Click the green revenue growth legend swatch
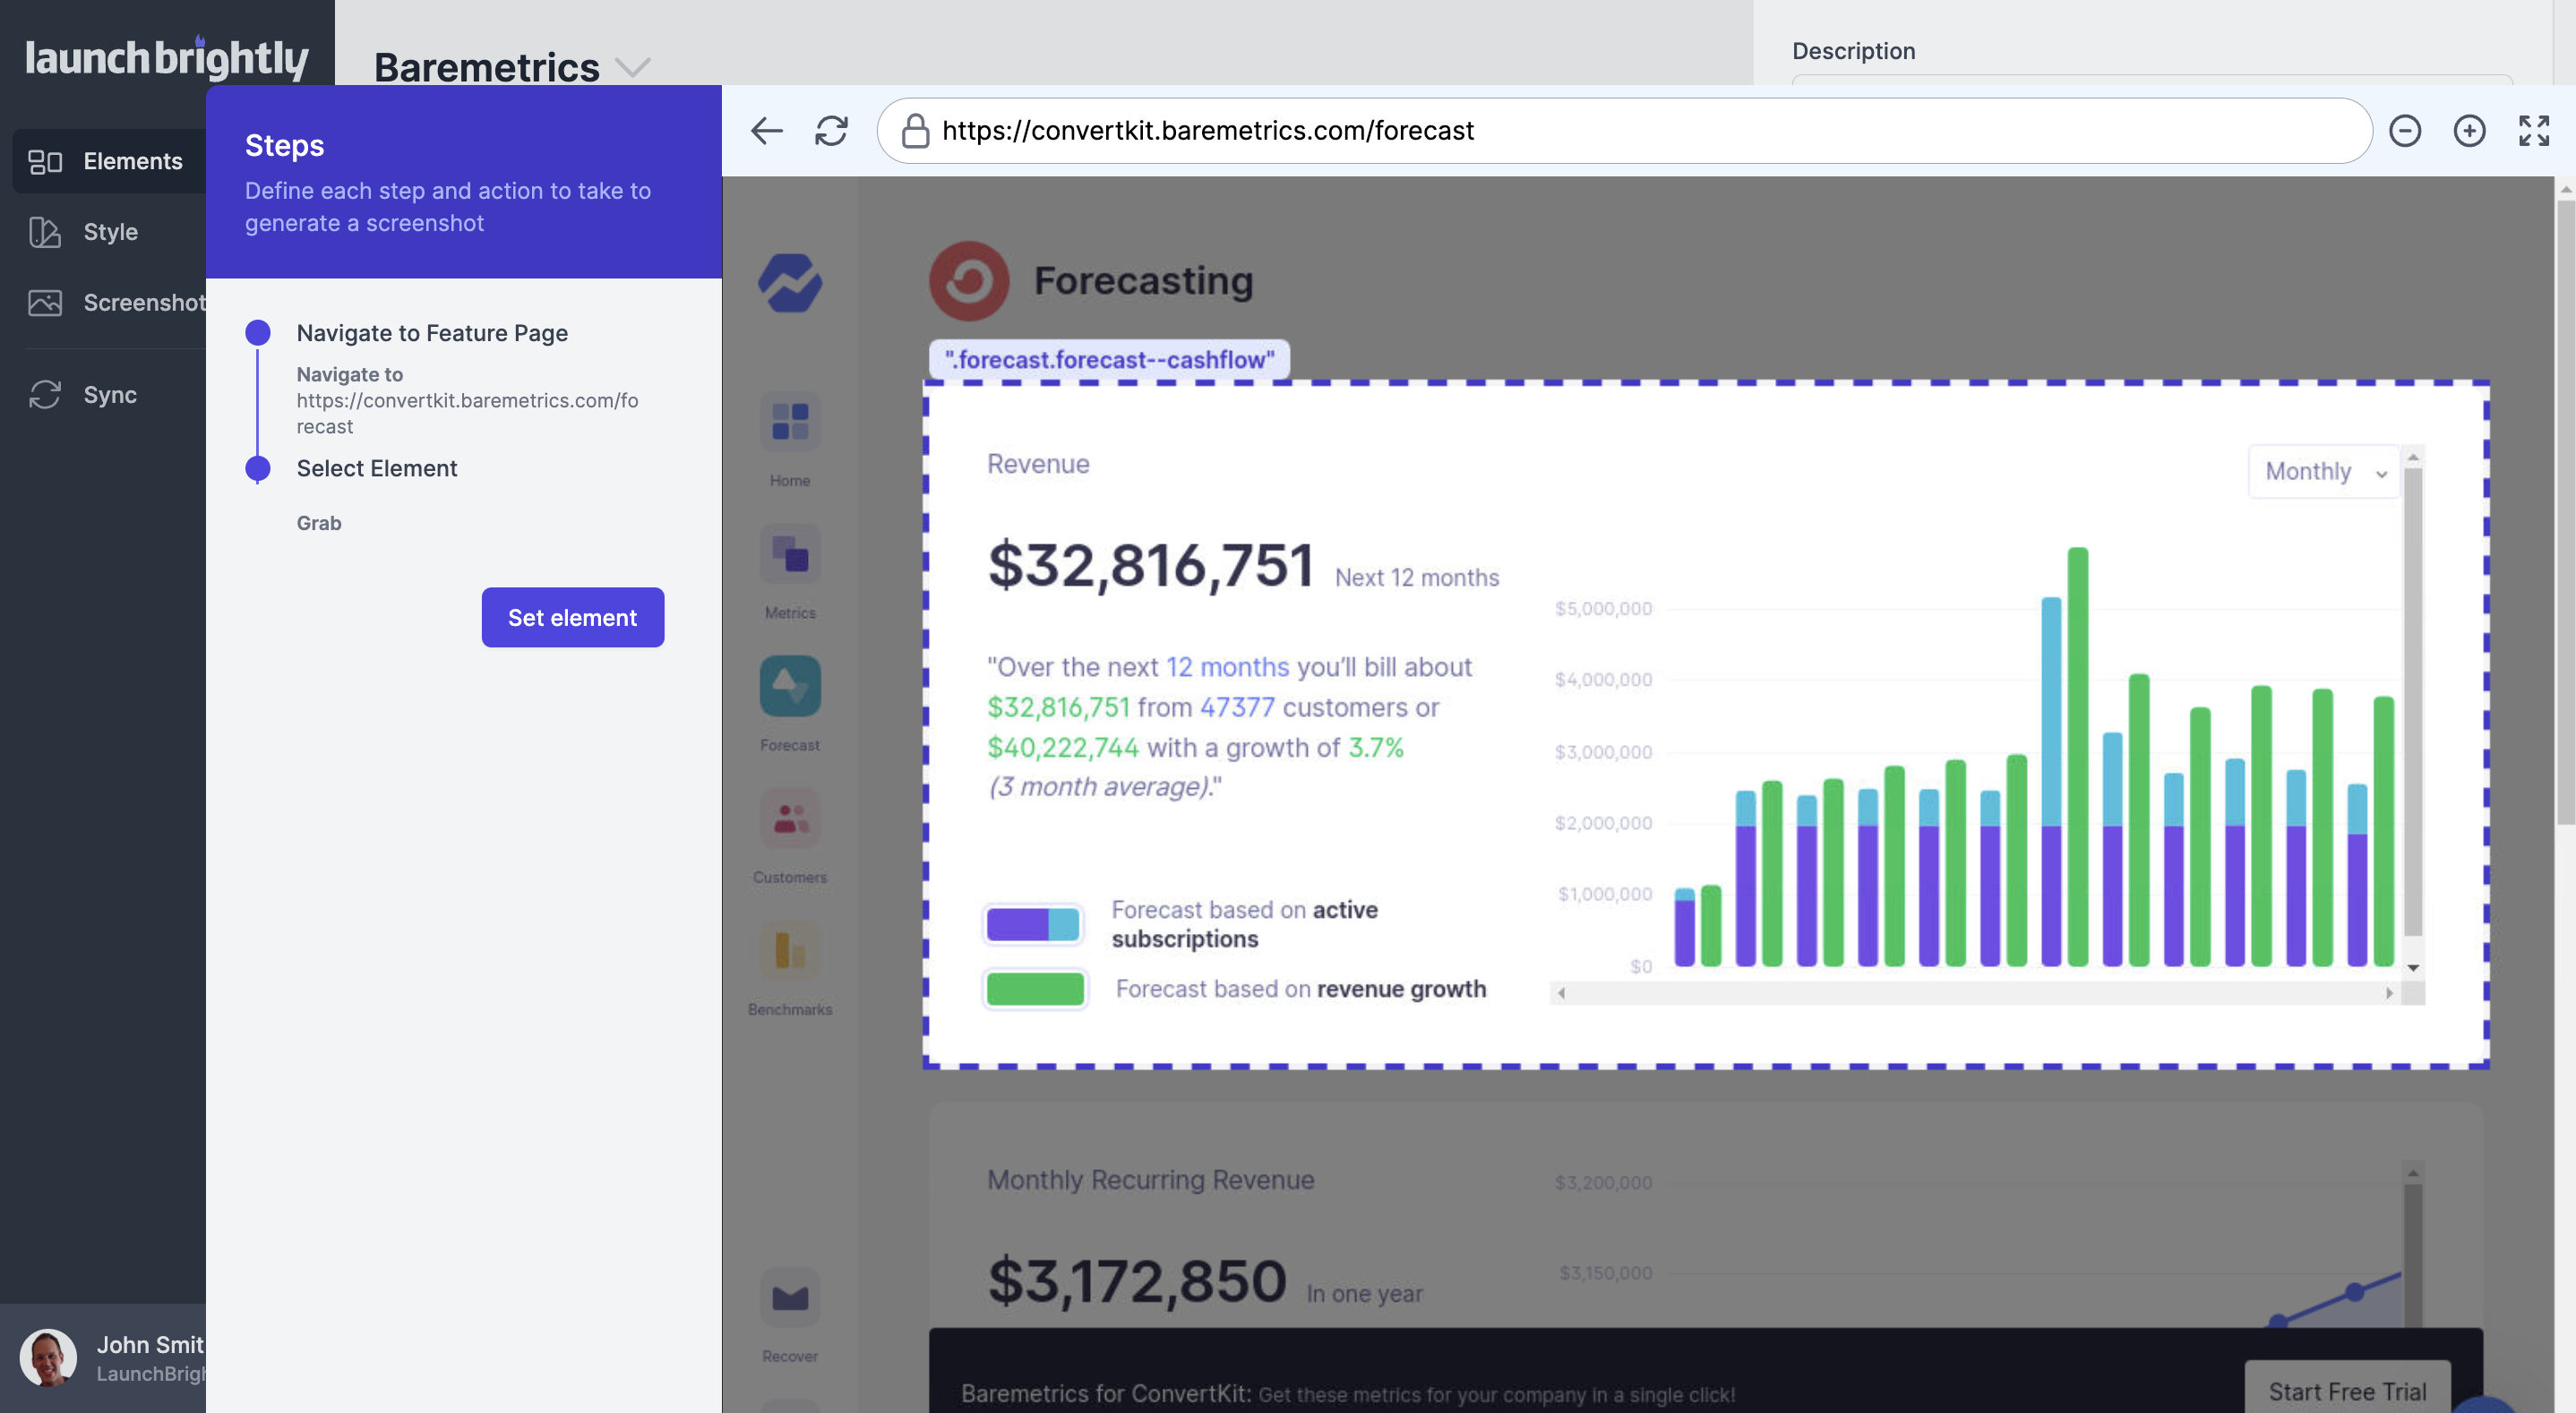Screen dimensions: 2576x1413 pos(1035,988)
